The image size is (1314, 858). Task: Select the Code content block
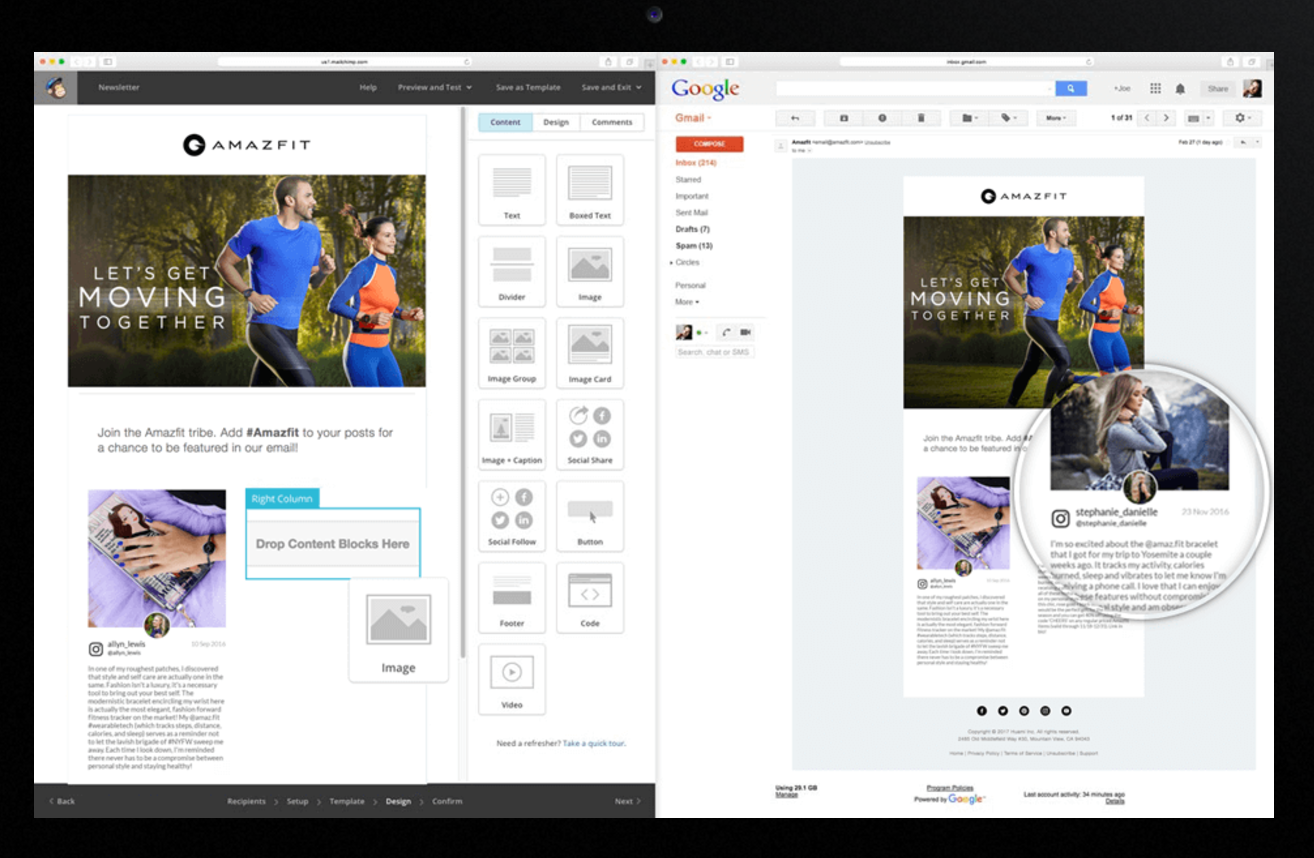pos(590,598)
